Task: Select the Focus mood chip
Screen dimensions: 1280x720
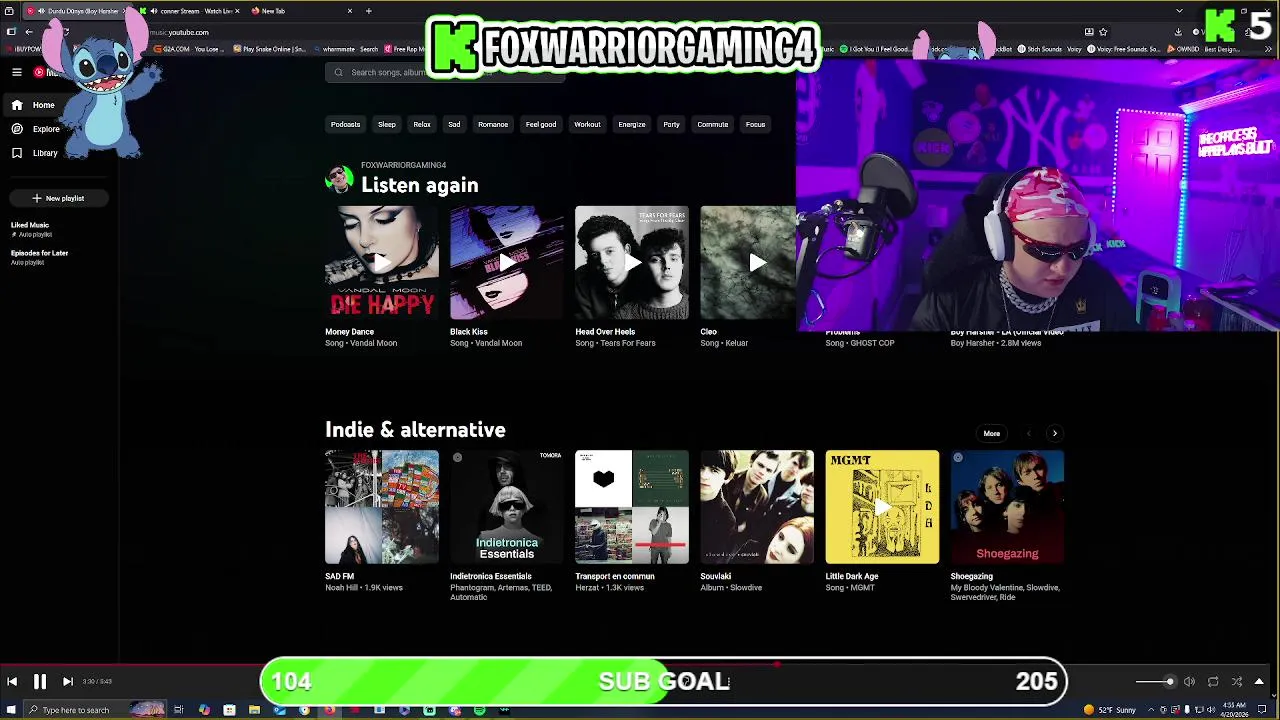Action: (755, 124)
